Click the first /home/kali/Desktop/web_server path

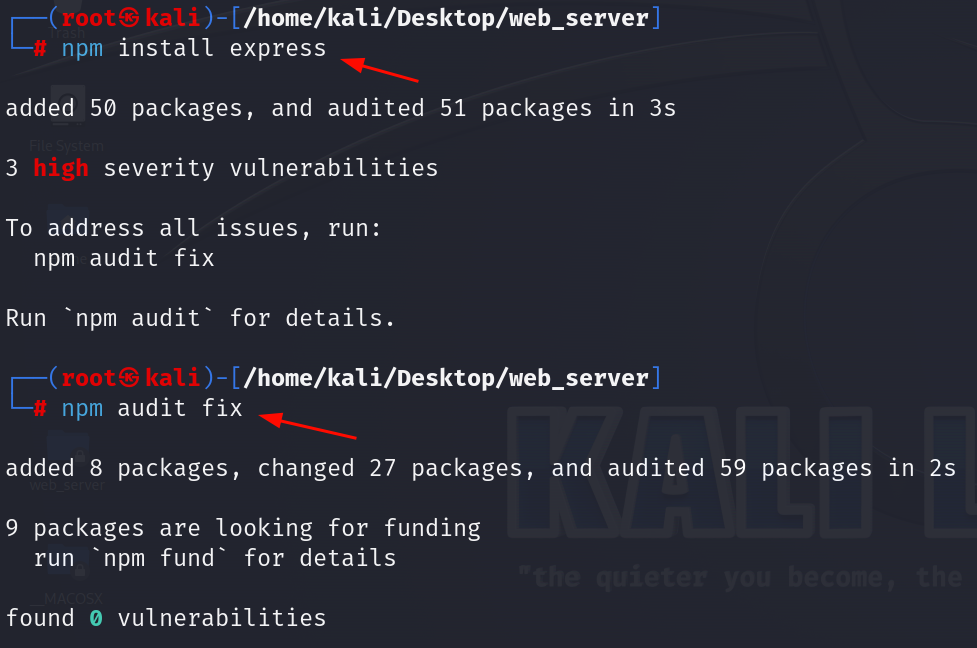[446, 18]
